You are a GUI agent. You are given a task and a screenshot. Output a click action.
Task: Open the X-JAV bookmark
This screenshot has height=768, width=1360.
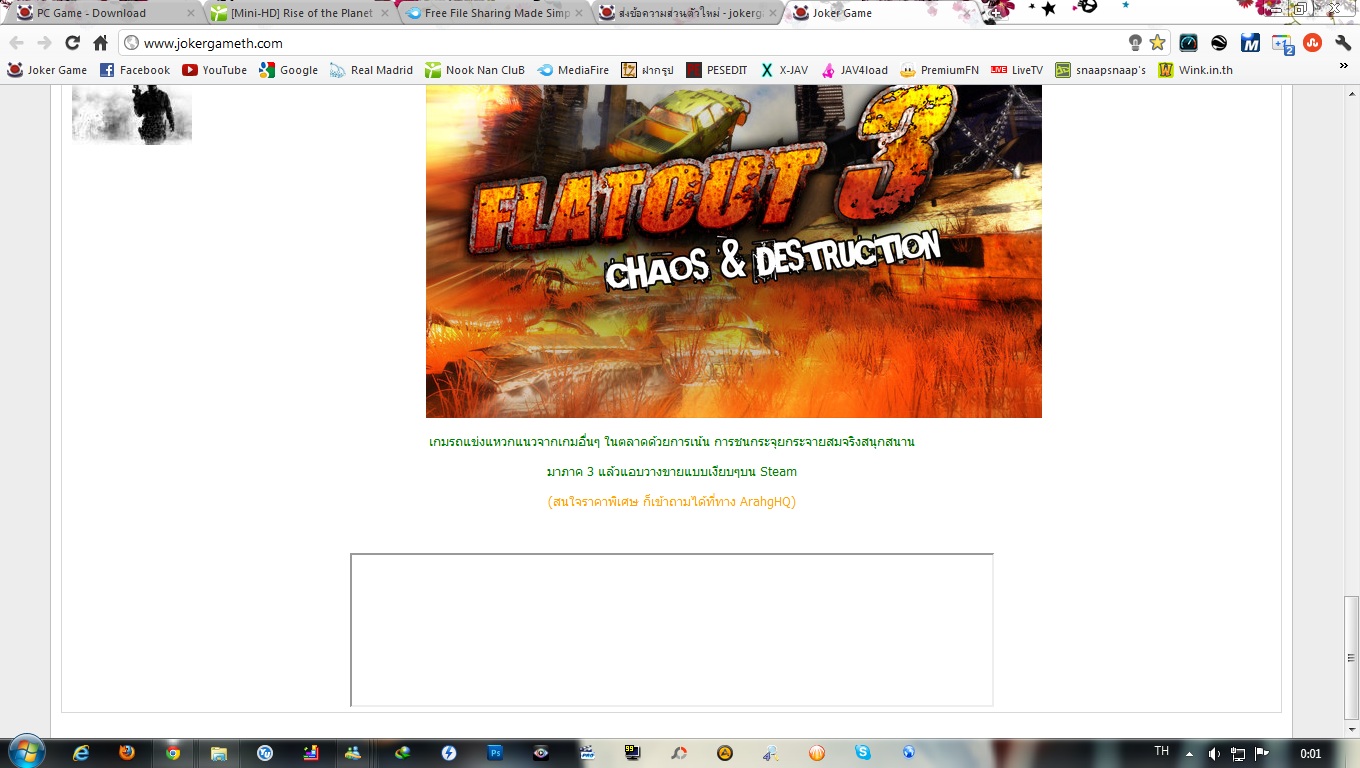tap(784, 70)
